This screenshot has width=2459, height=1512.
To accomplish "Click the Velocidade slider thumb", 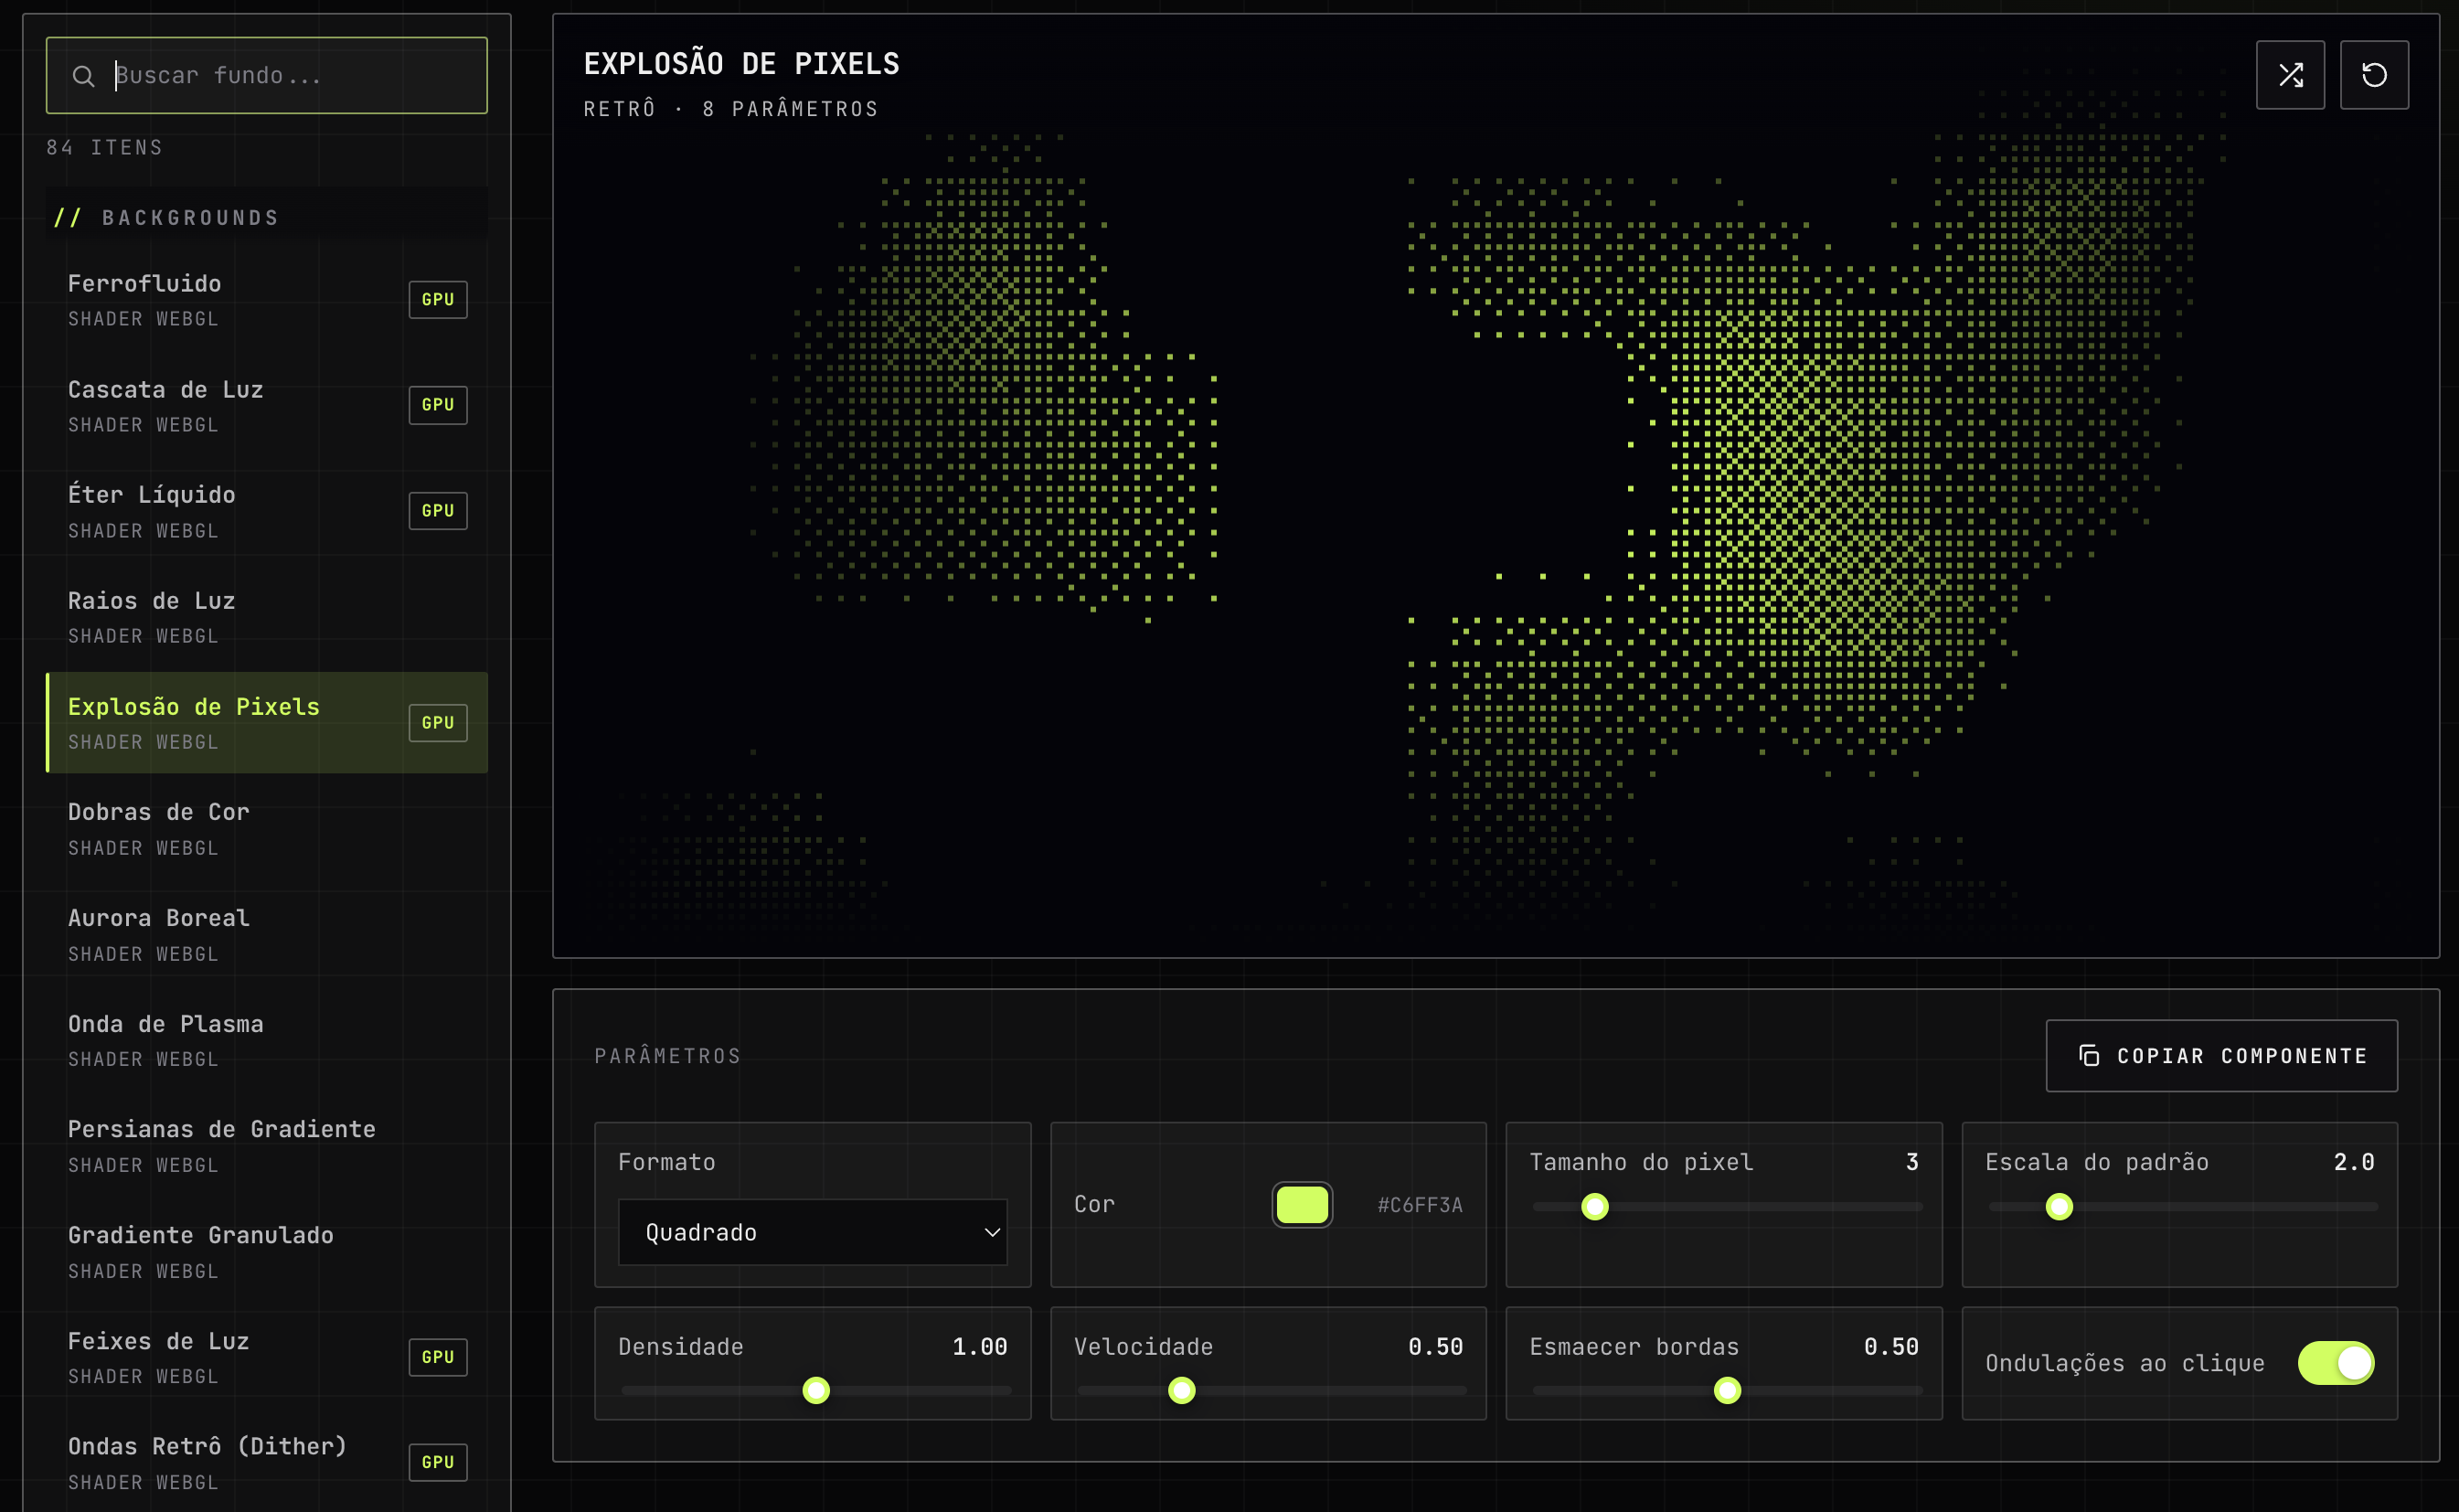I will click(x=1182, y=1391).
